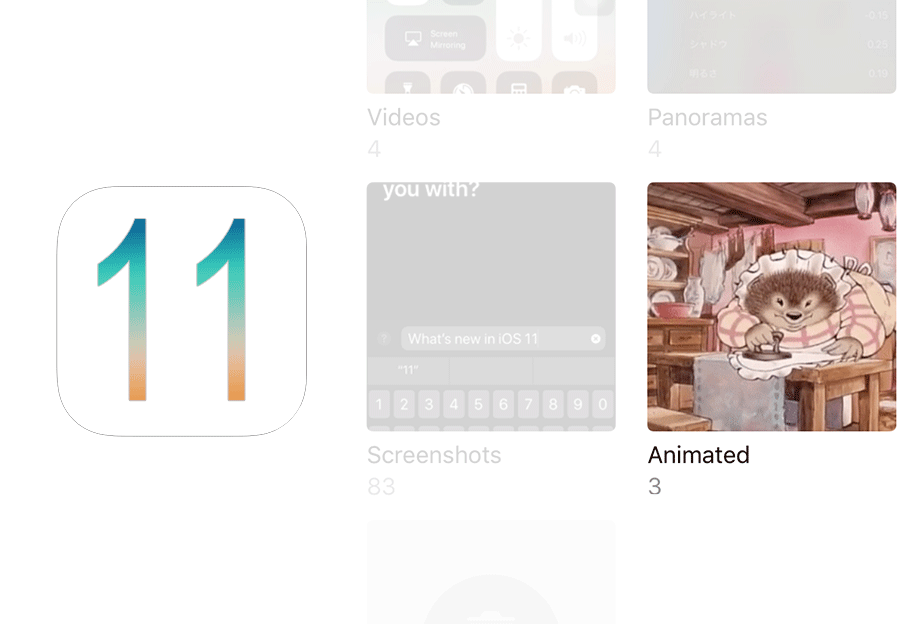
Task: Tap the 5 key on the keyboard
Action: pos(478,404)
